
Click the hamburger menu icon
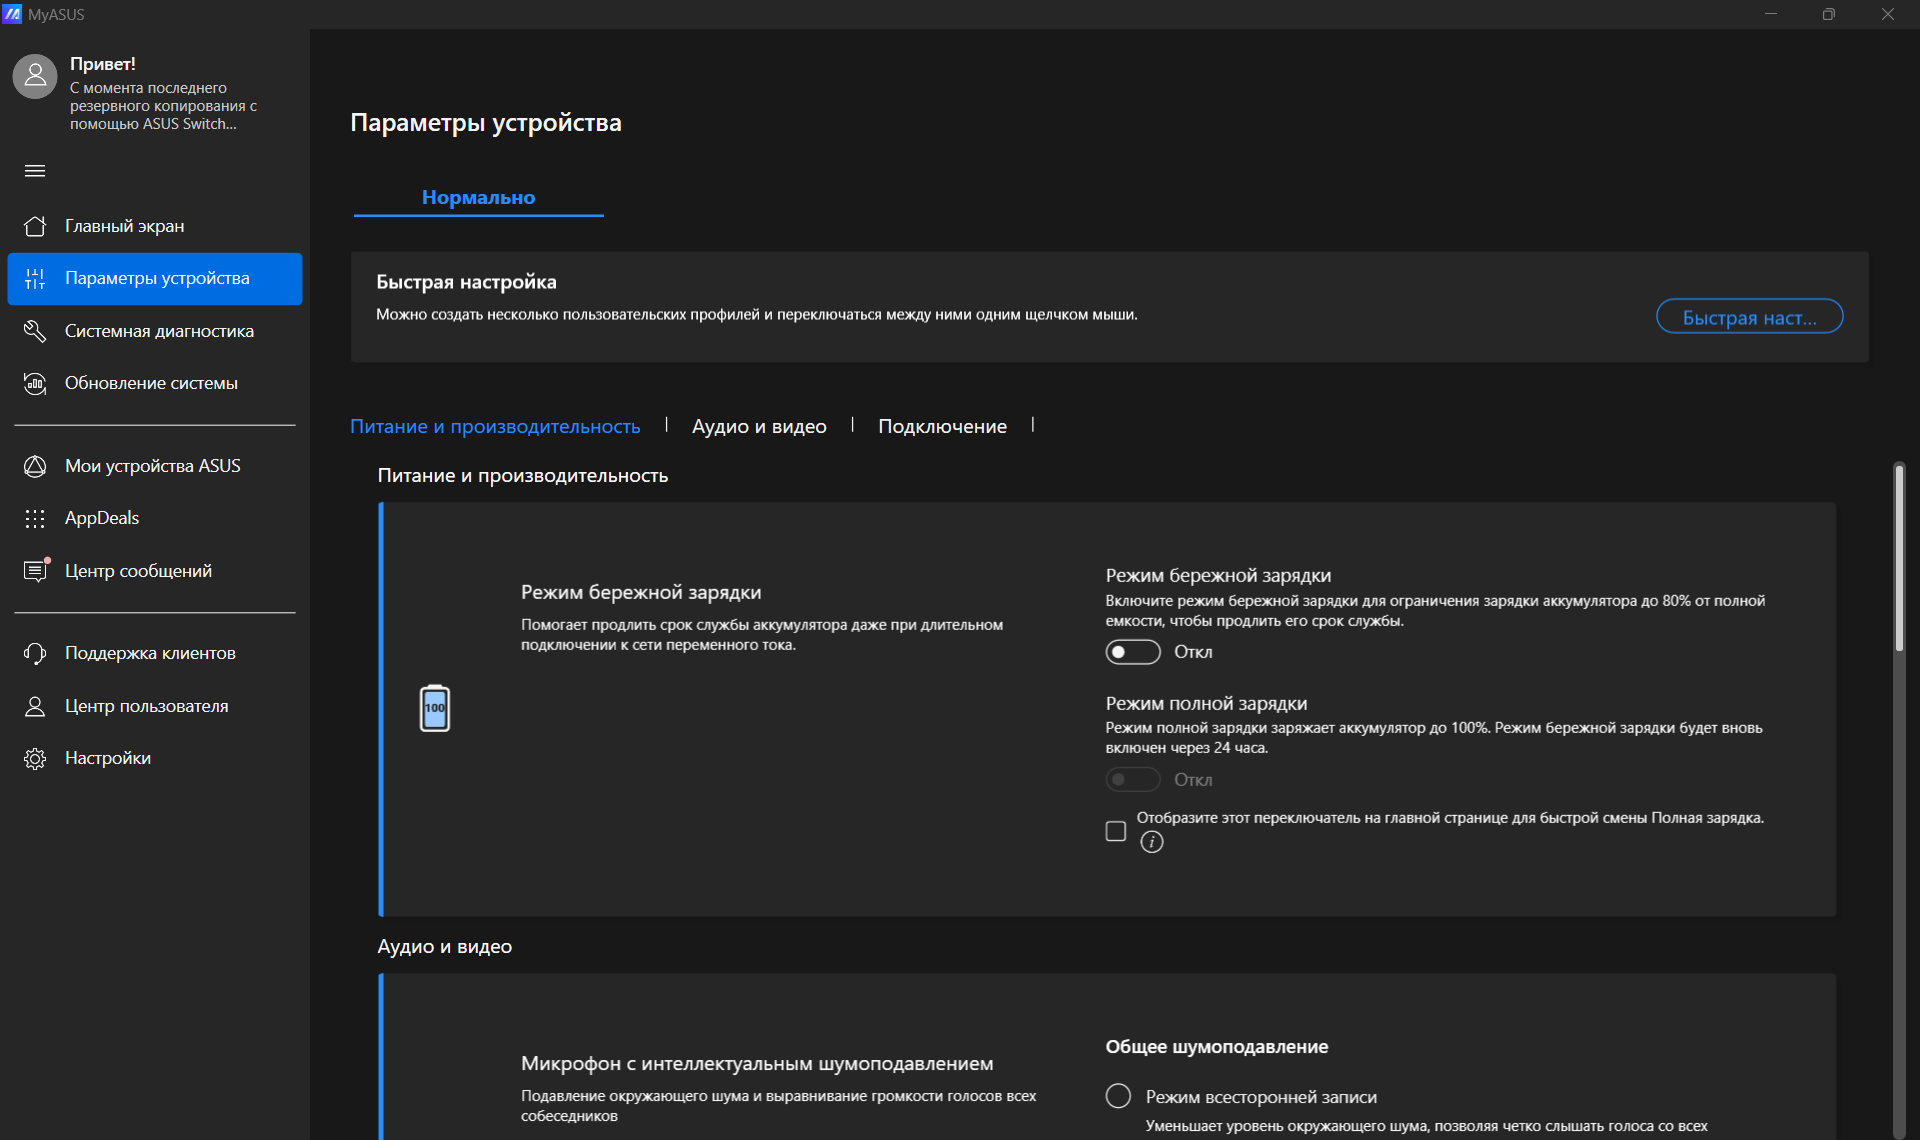click(x=35, y=171)
